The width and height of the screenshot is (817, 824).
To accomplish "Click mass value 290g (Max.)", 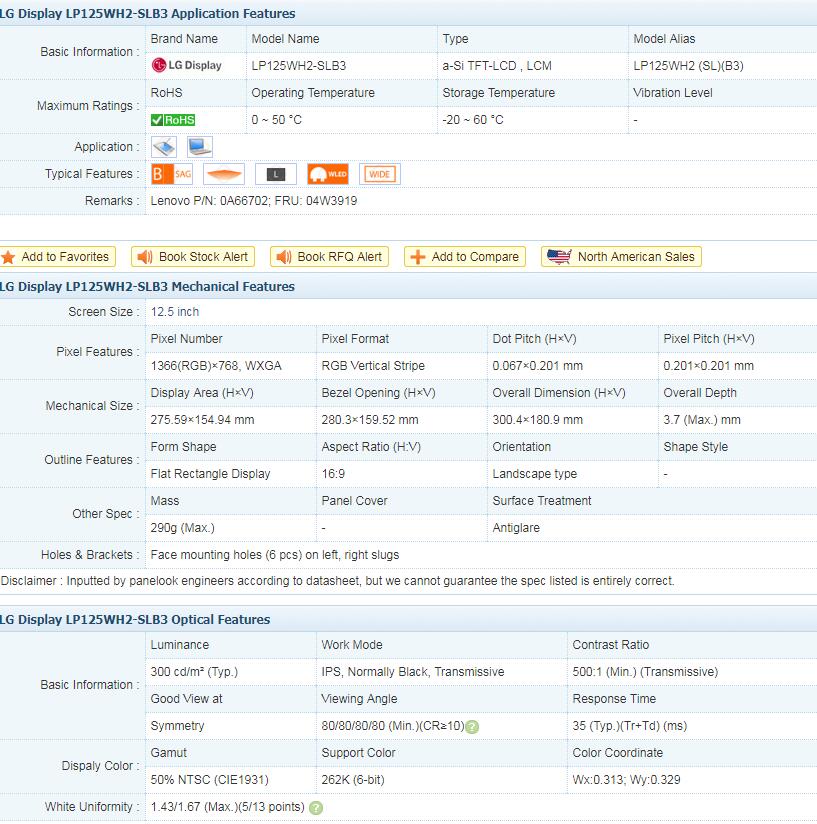I will pos(183,528).
